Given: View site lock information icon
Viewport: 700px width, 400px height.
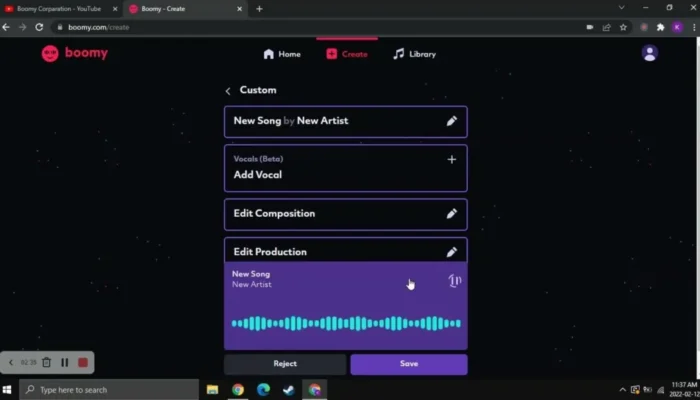Looking at the screenshot, I should click(x=60, y=27).
